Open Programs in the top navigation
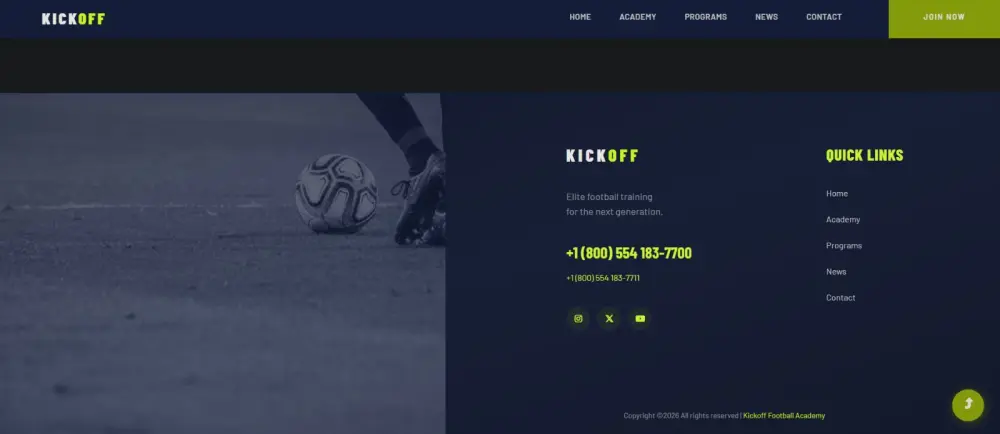The image size is (1000, 434). 705,17
